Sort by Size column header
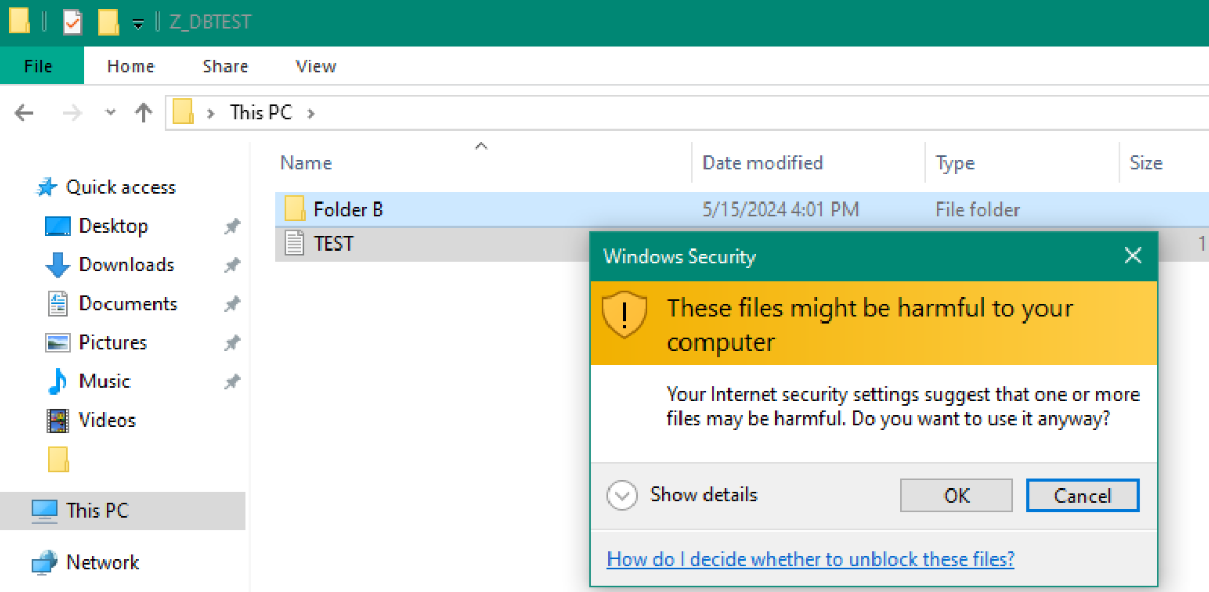Viewport: 1209px width, 592px height. [1146, 163]
